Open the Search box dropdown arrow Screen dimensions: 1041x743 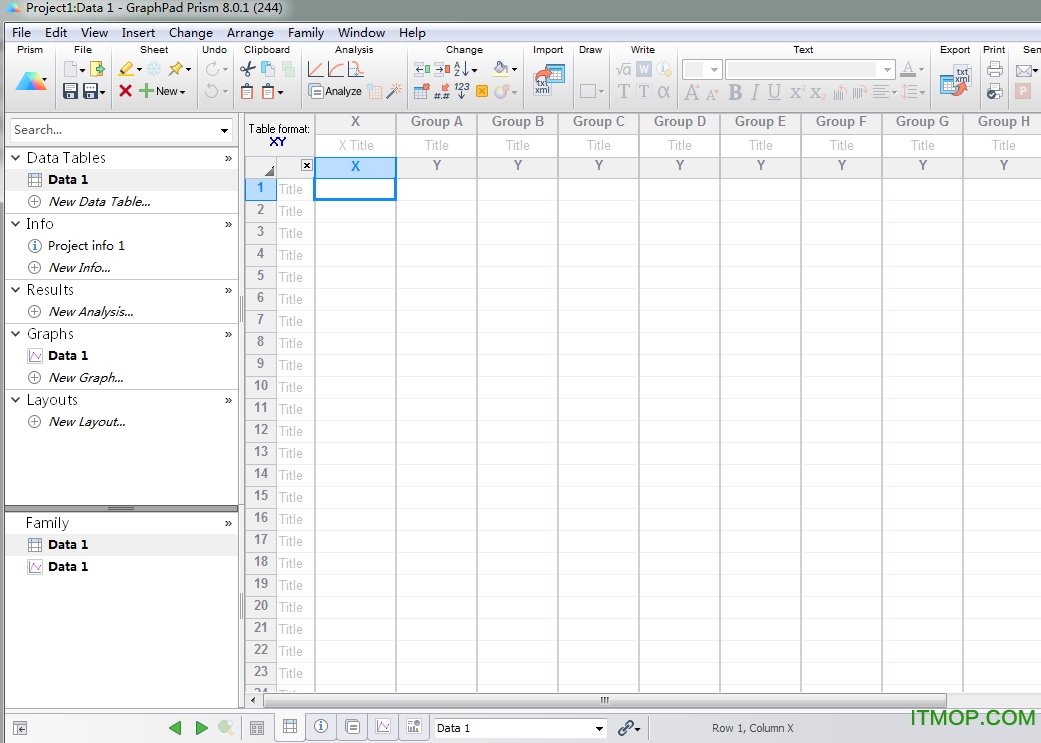(224, 130)
